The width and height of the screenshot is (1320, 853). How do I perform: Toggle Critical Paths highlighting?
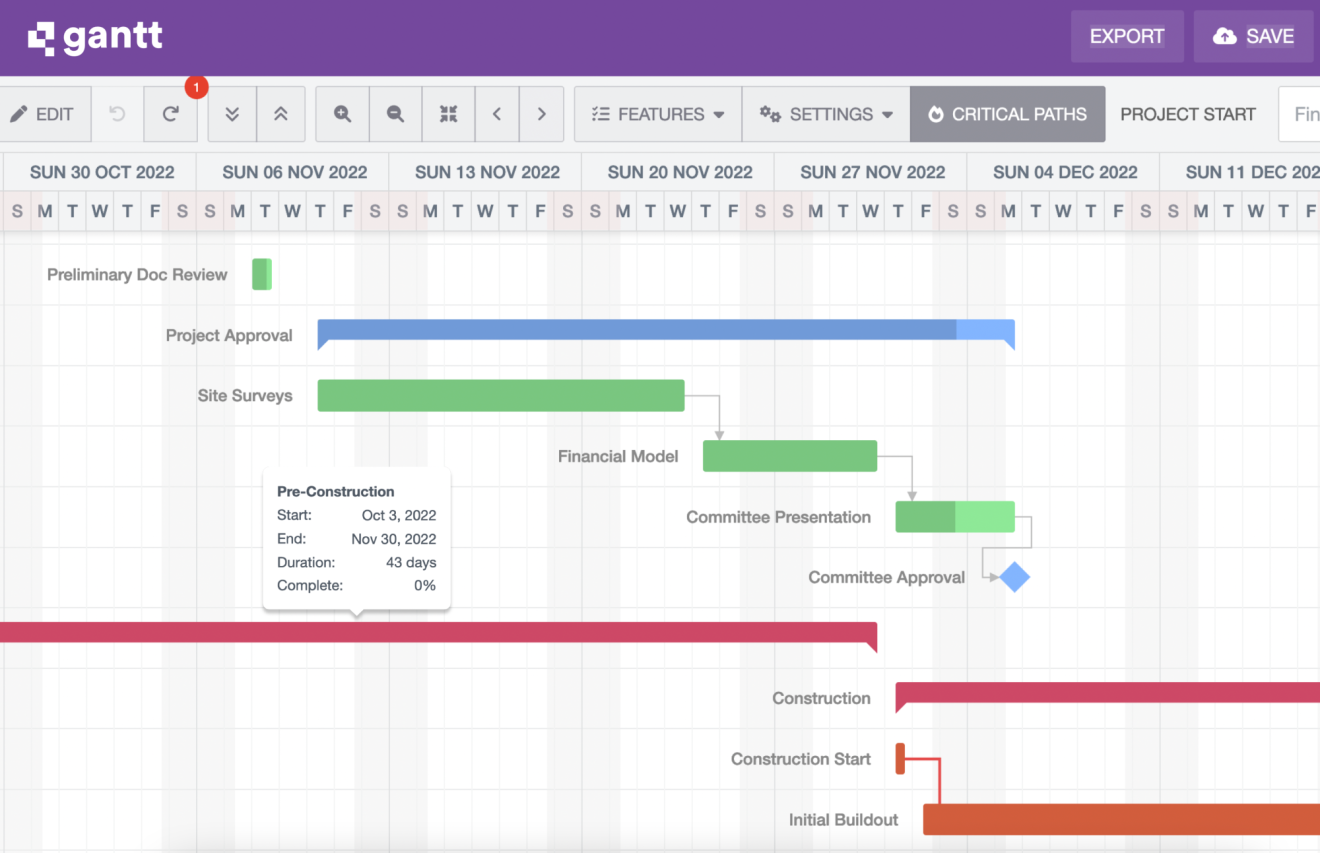(x=1007, y=114)
